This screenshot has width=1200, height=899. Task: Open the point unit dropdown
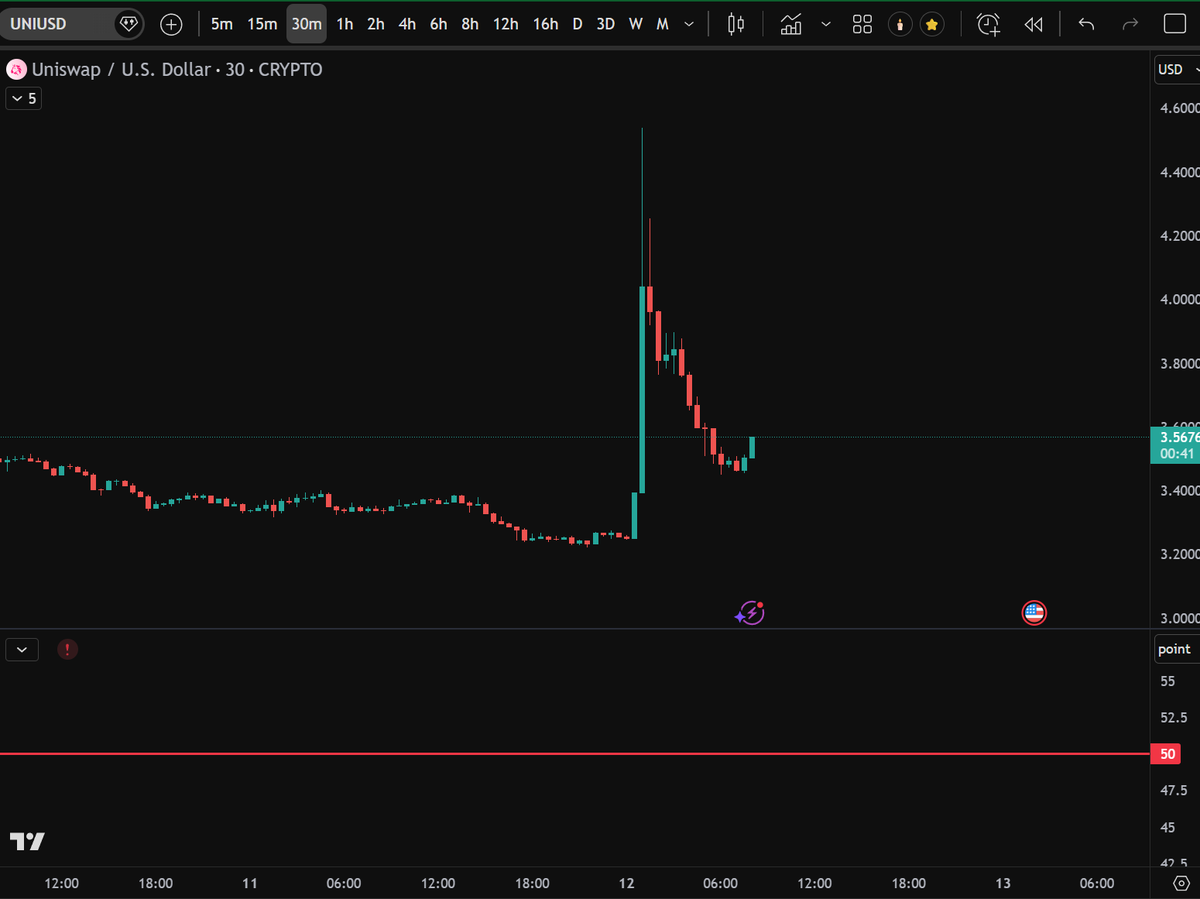pos(1175,649)
